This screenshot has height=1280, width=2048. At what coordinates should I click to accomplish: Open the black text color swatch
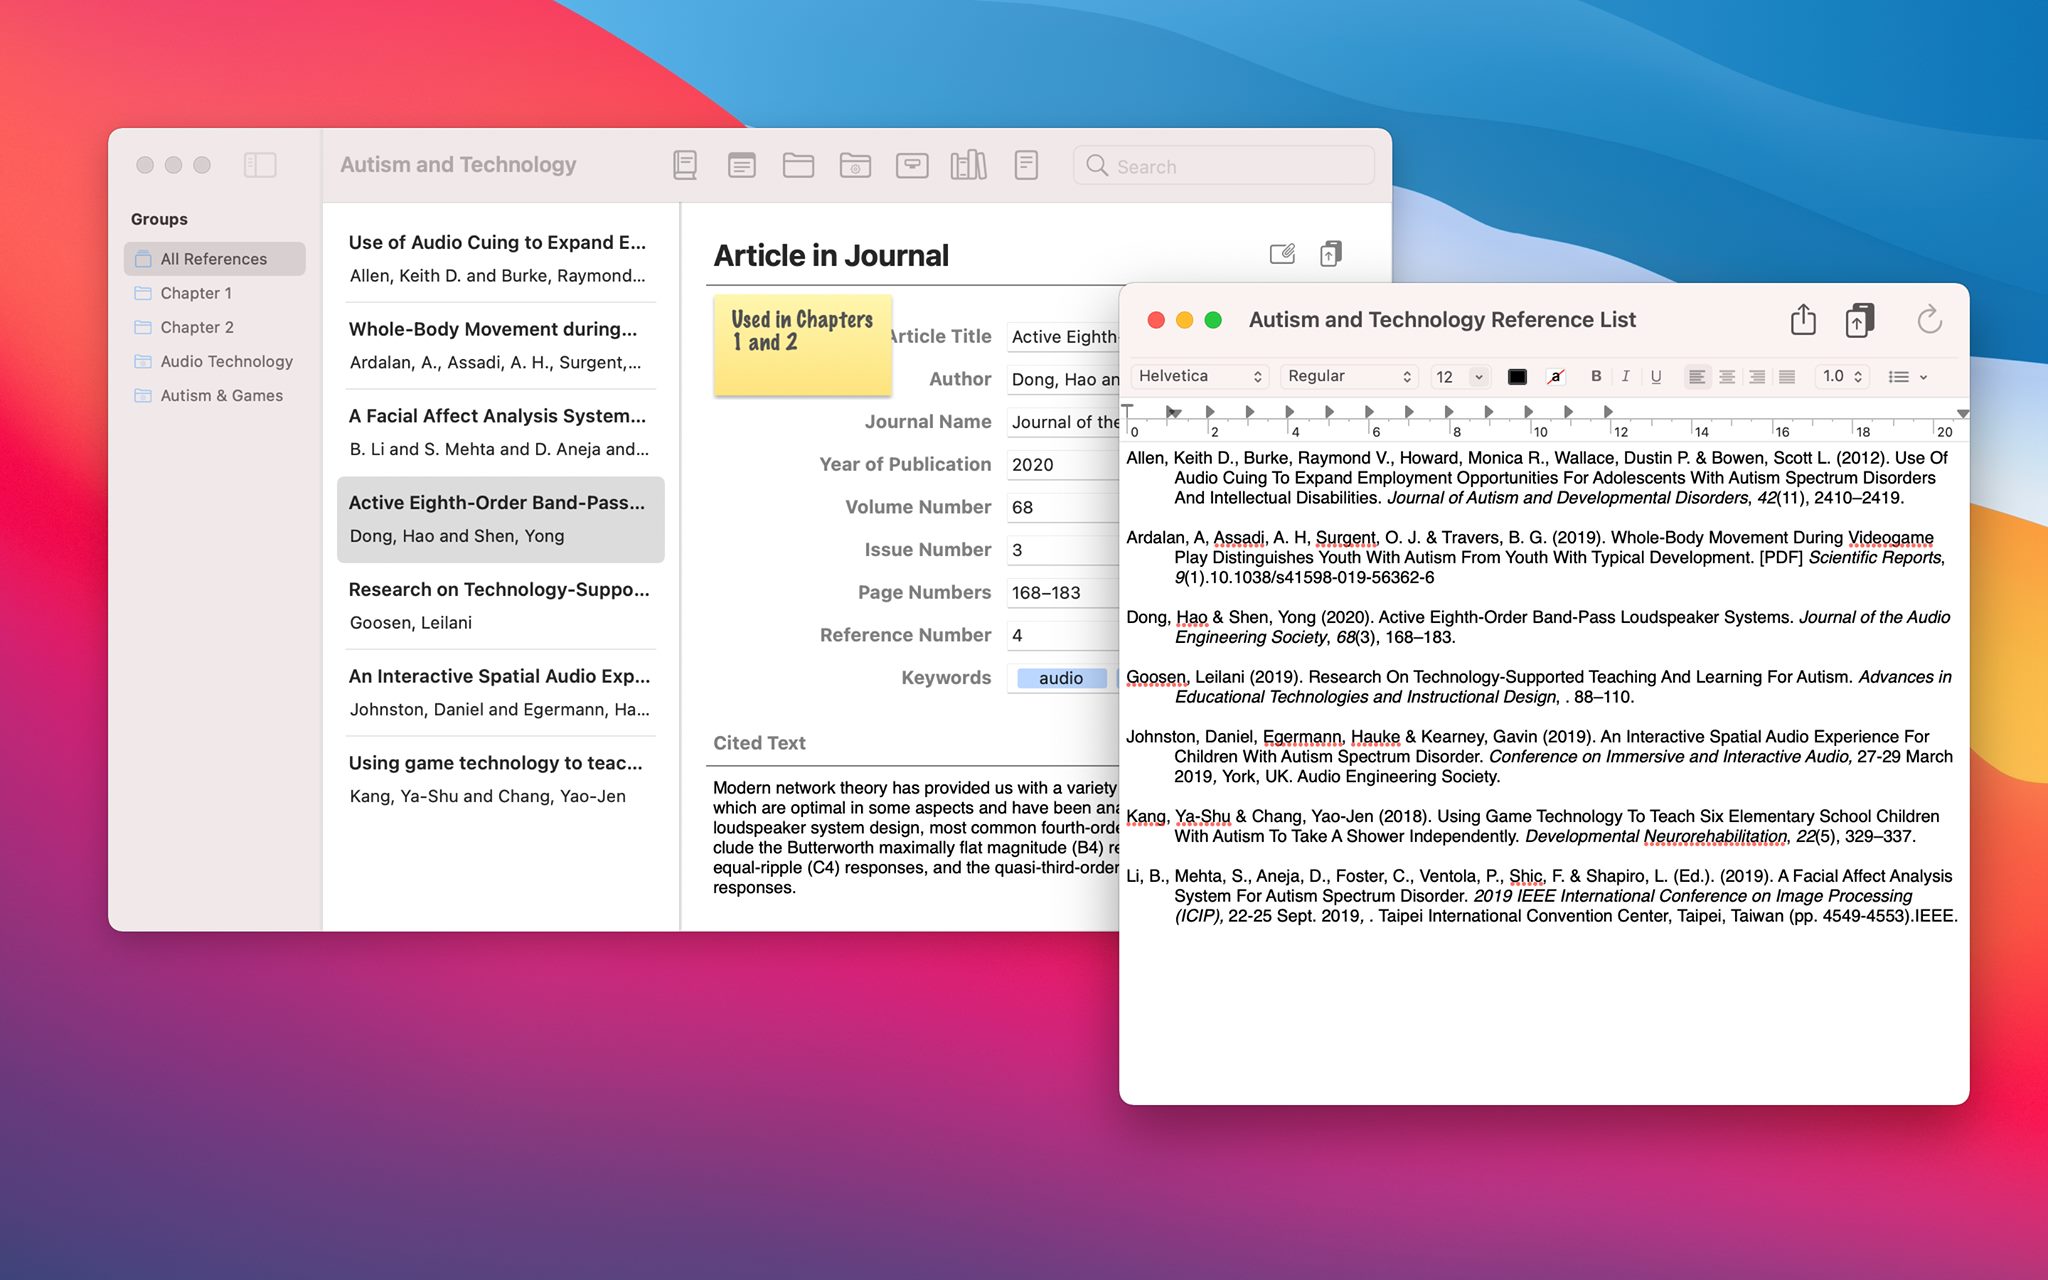(1517, 376)
